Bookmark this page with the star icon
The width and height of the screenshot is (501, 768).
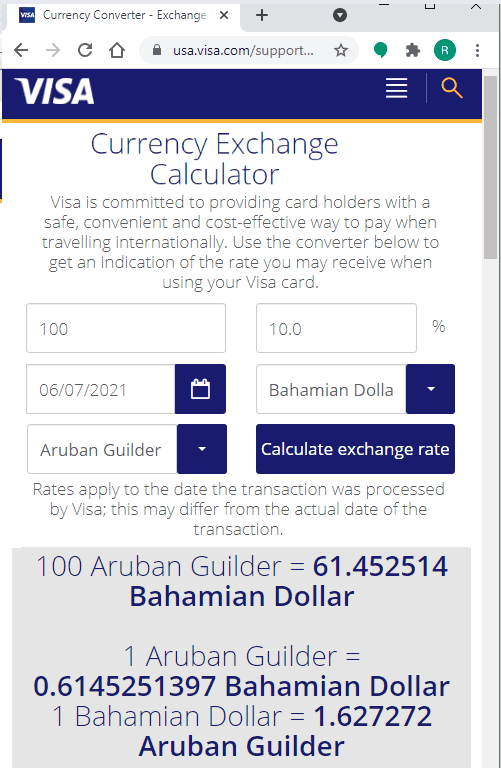pyautogui.click(x=341, y=50)
